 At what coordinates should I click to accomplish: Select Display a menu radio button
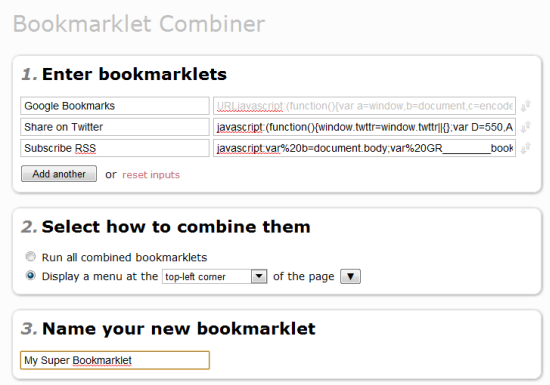(x=31, y=276)
